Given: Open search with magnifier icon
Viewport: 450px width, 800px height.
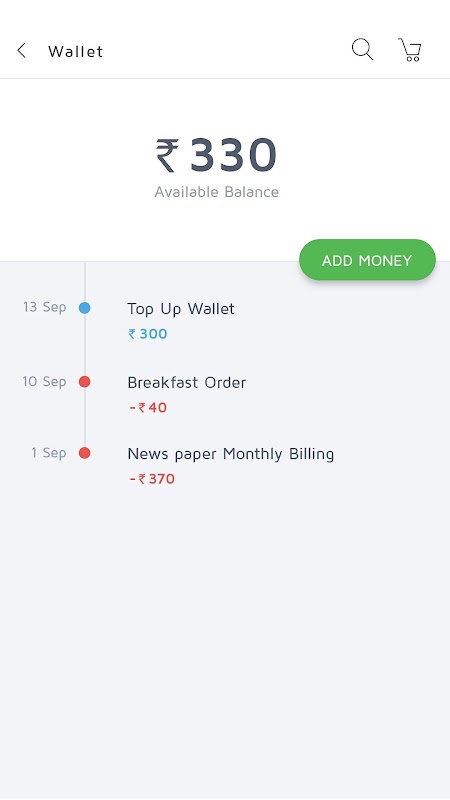Looking at the screenshot, I should click(x=362, y=50).
